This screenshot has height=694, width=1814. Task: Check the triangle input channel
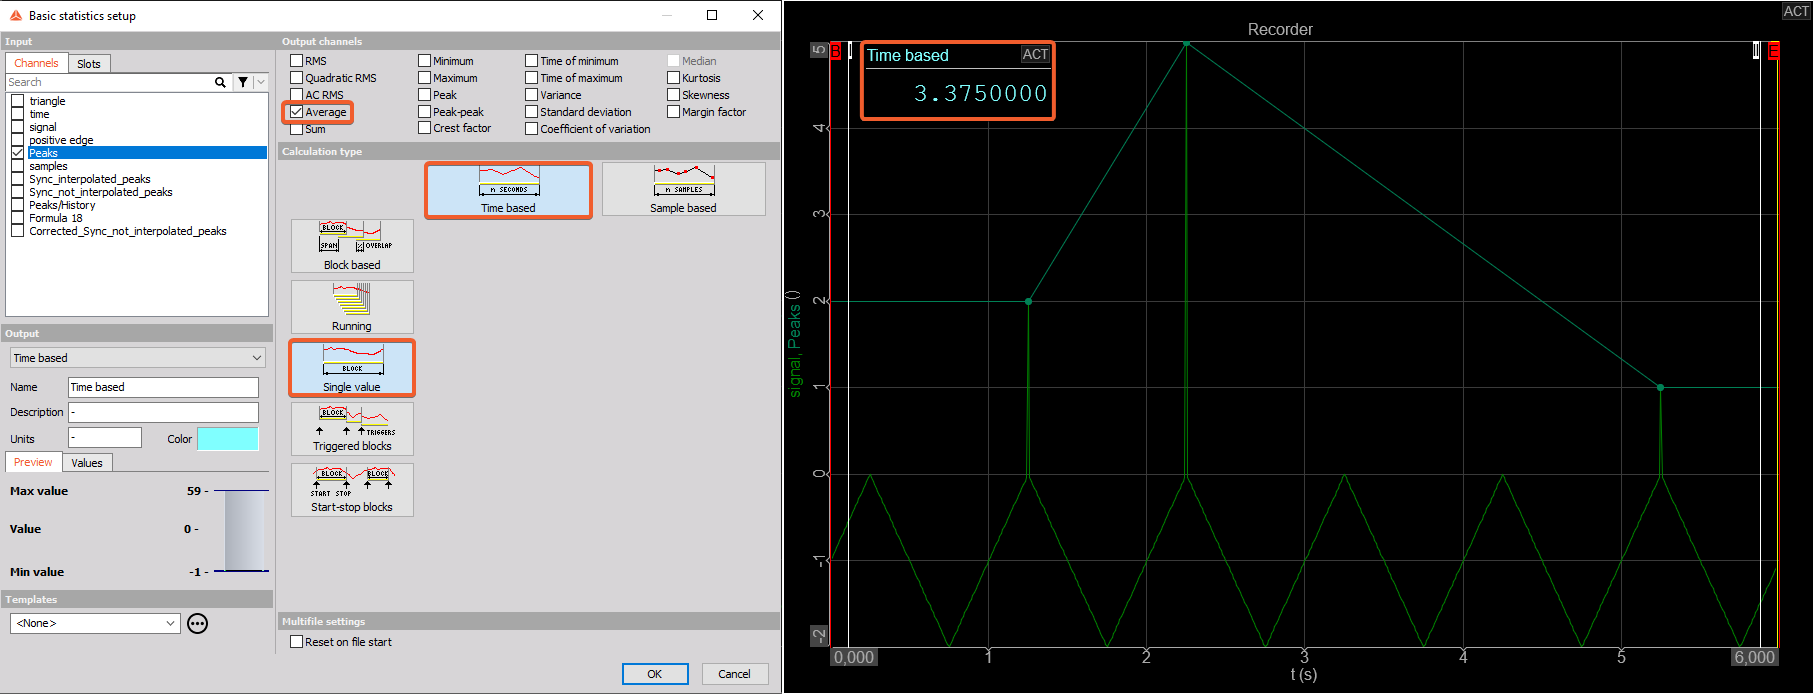pyautogui.click(x=18, y=101)
